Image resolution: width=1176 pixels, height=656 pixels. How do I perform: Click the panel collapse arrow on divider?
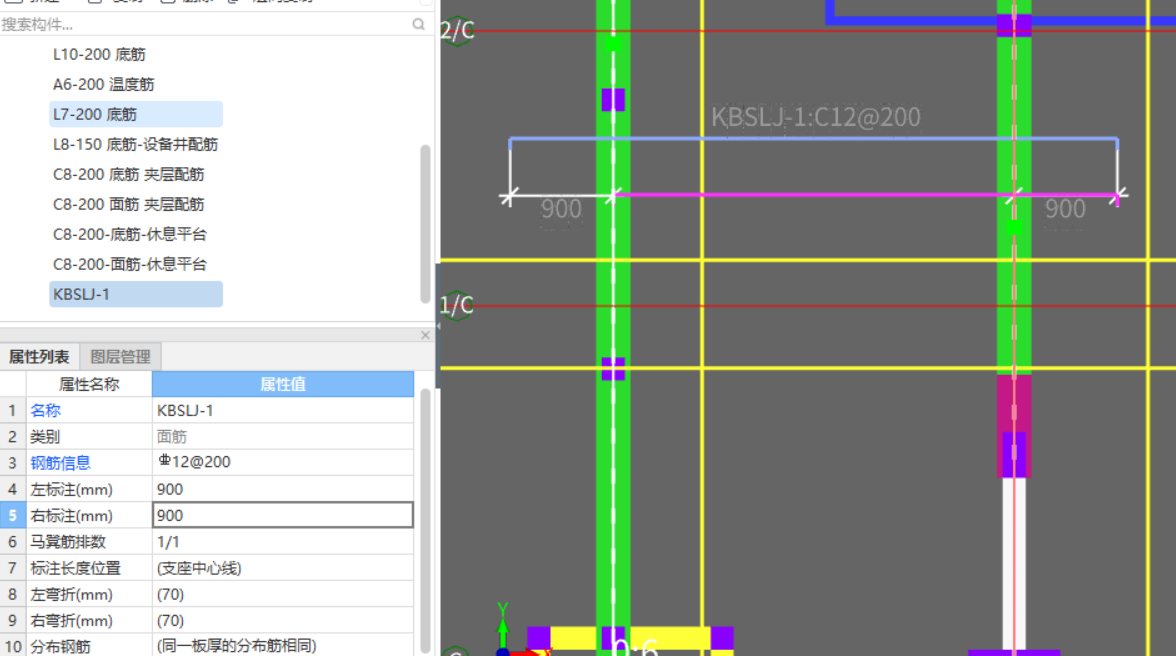click(x=438, y=326)
